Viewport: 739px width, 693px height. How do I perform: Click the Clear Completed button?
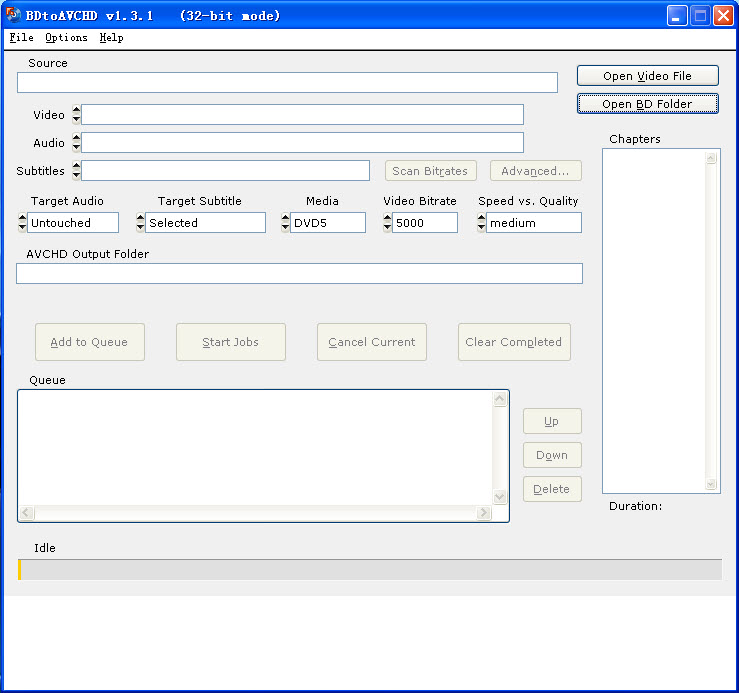(x=514, y=342)
